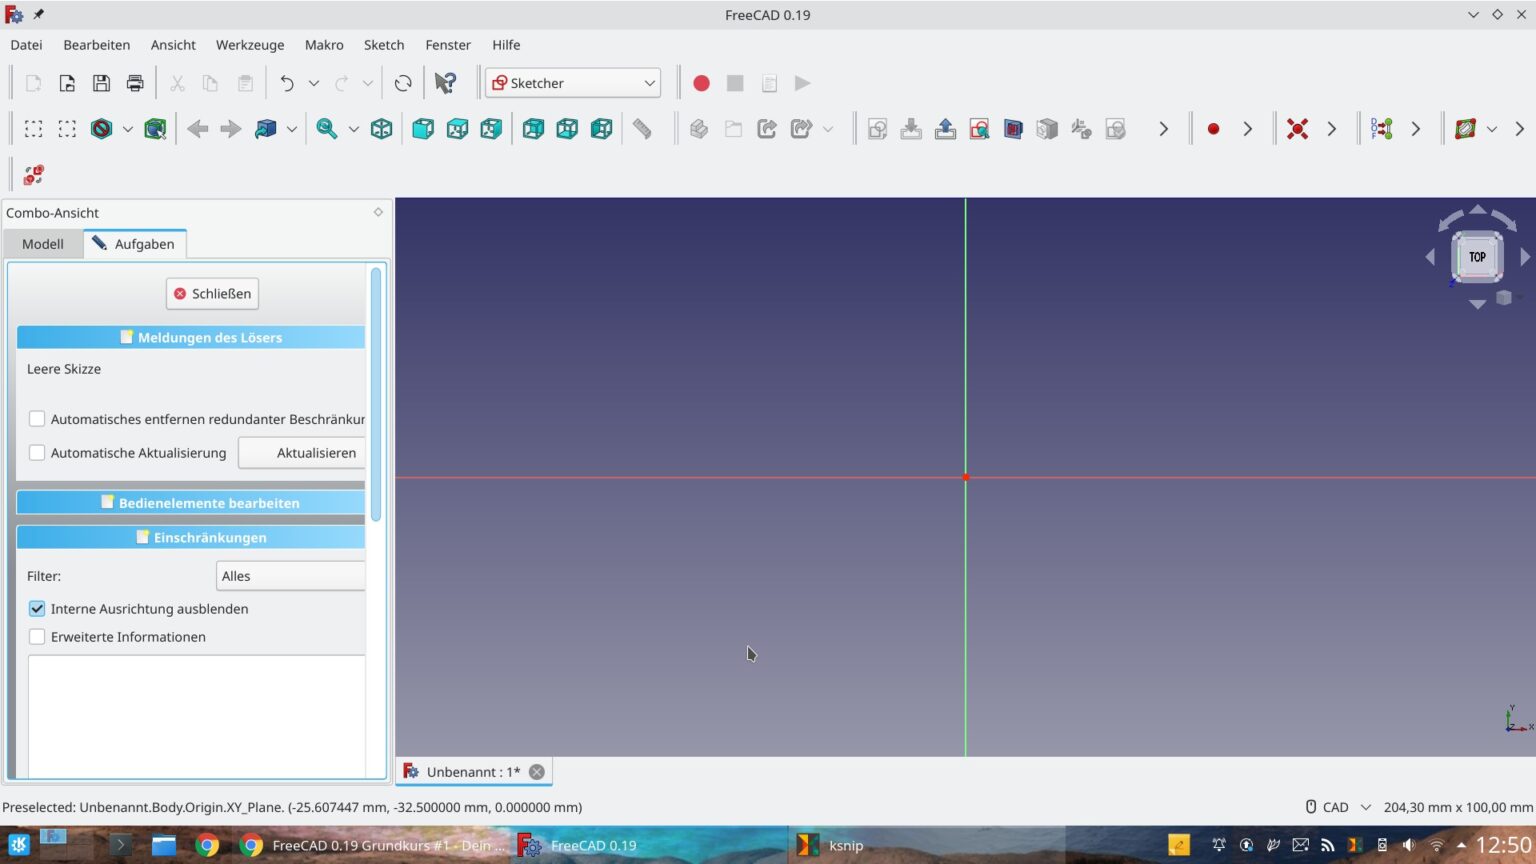The width and height of the screenshot is (1536, 864).
Task: Click the 204,30 mm x 100,00 mm dimensions
Action: coord(1458,807)
